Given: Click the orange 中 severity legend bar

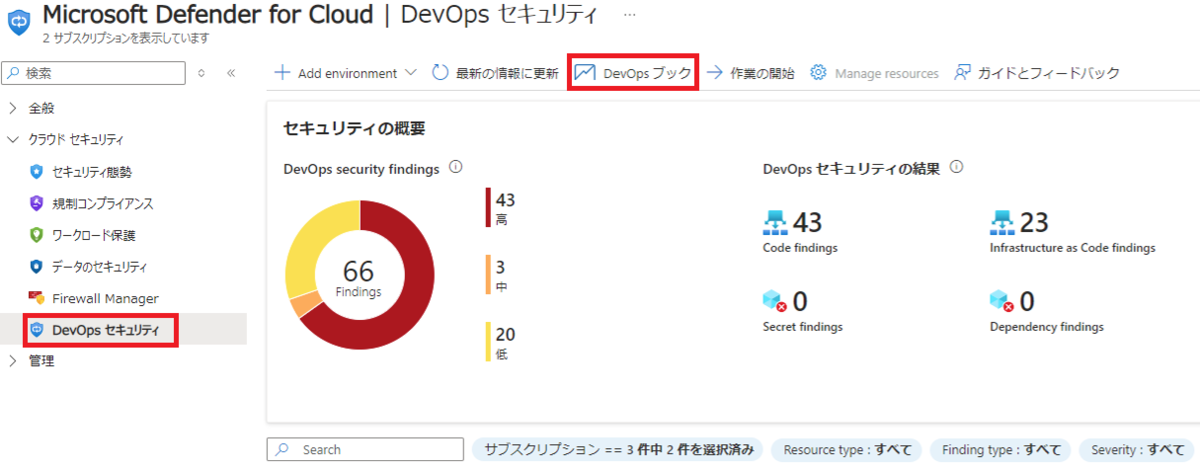Looking at the screenshot, I should [489, 276].
